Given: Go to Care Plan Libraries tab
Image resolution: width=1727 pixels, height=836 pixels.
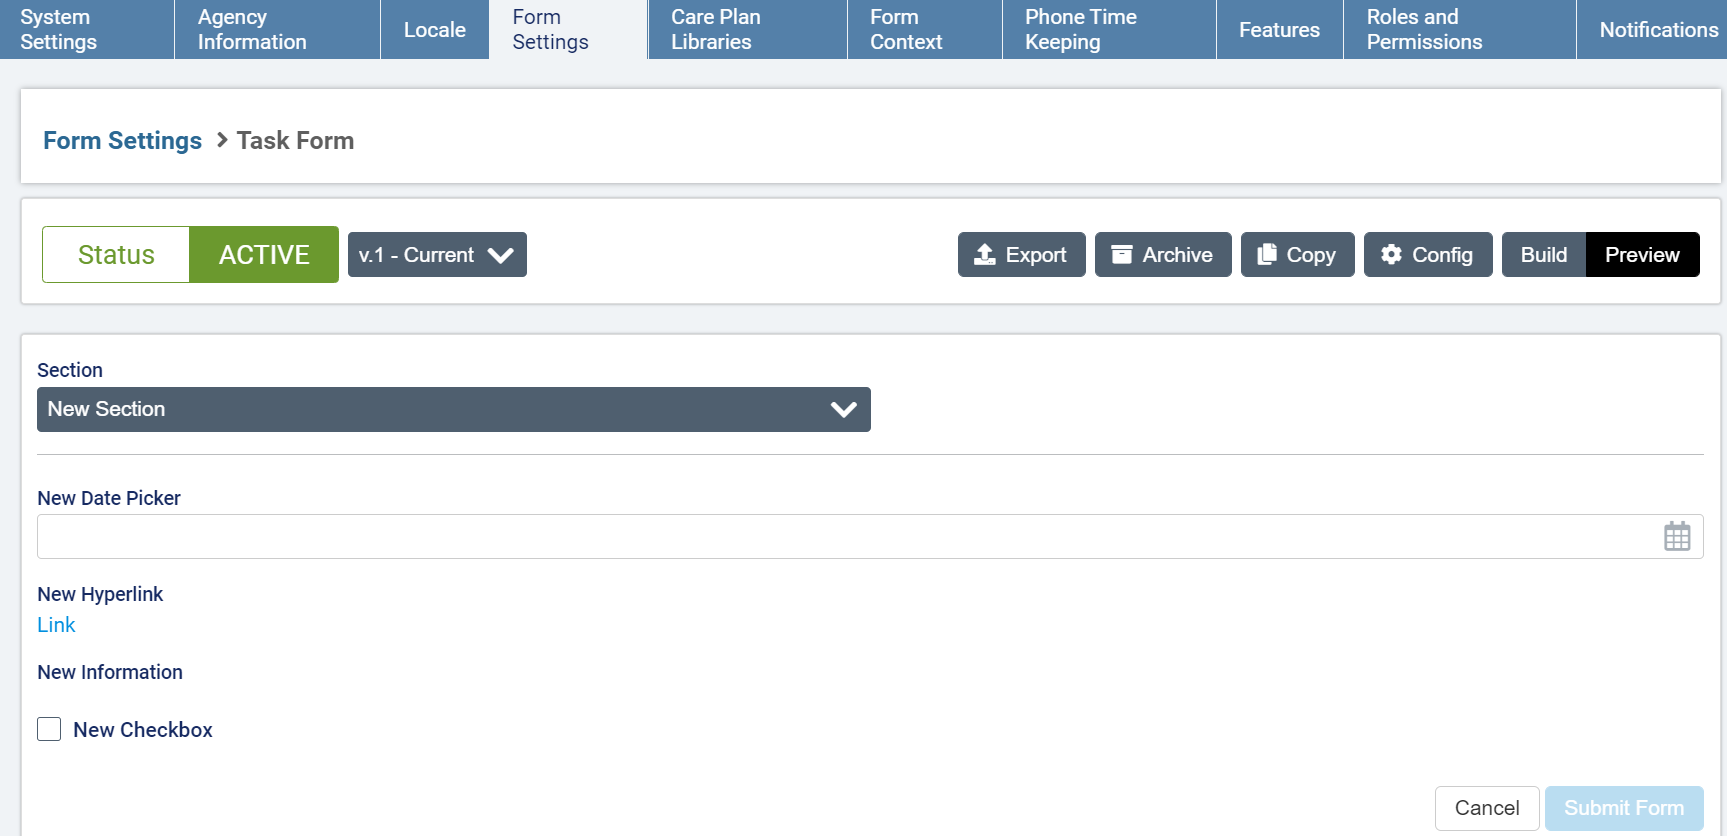Looking at the screenshot, I should point(715,30).
